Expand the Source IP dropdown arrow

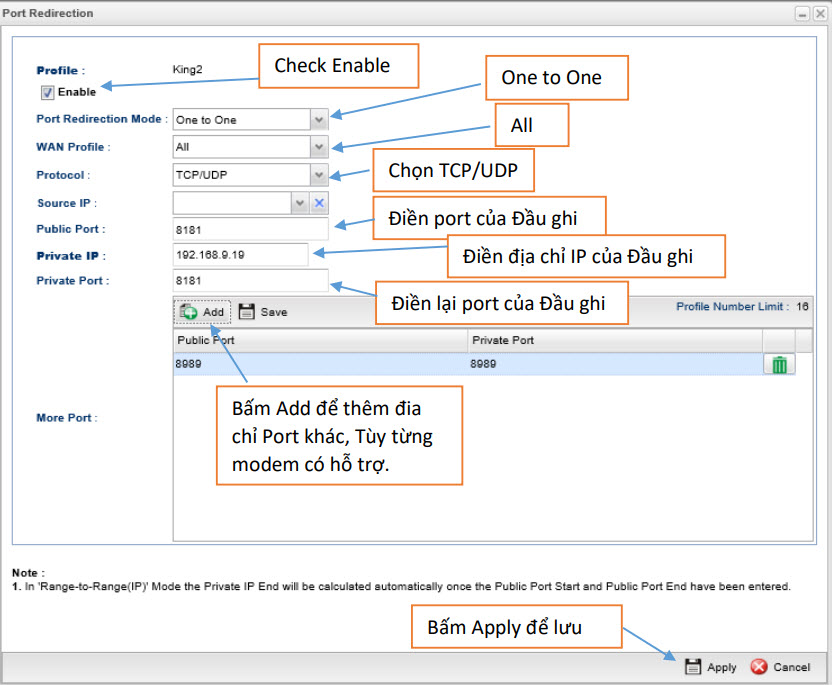coord(299,203)
